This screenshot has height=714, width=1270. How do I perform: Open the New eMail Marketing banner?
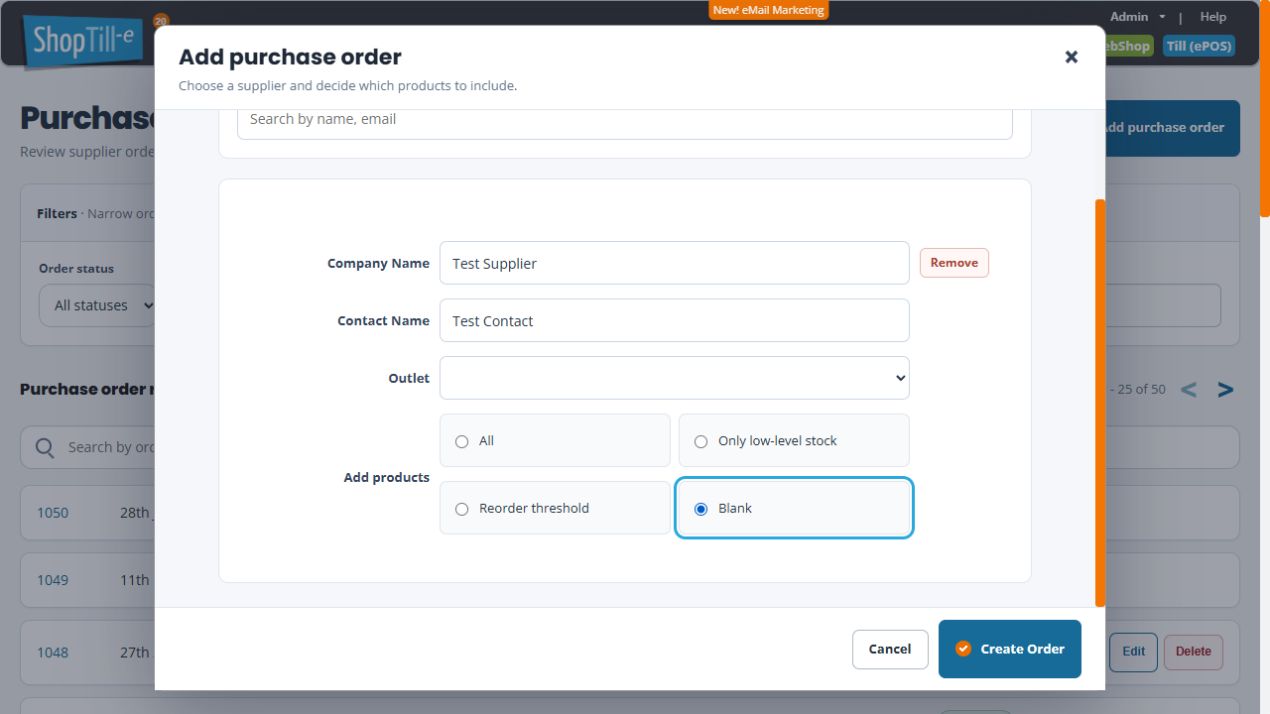769,10
